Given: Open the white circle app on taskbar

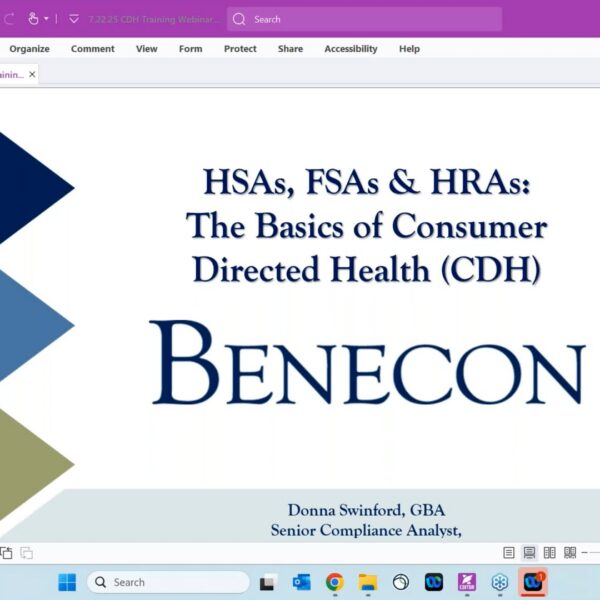Looking at the screenshot, I should click(401, 582).
